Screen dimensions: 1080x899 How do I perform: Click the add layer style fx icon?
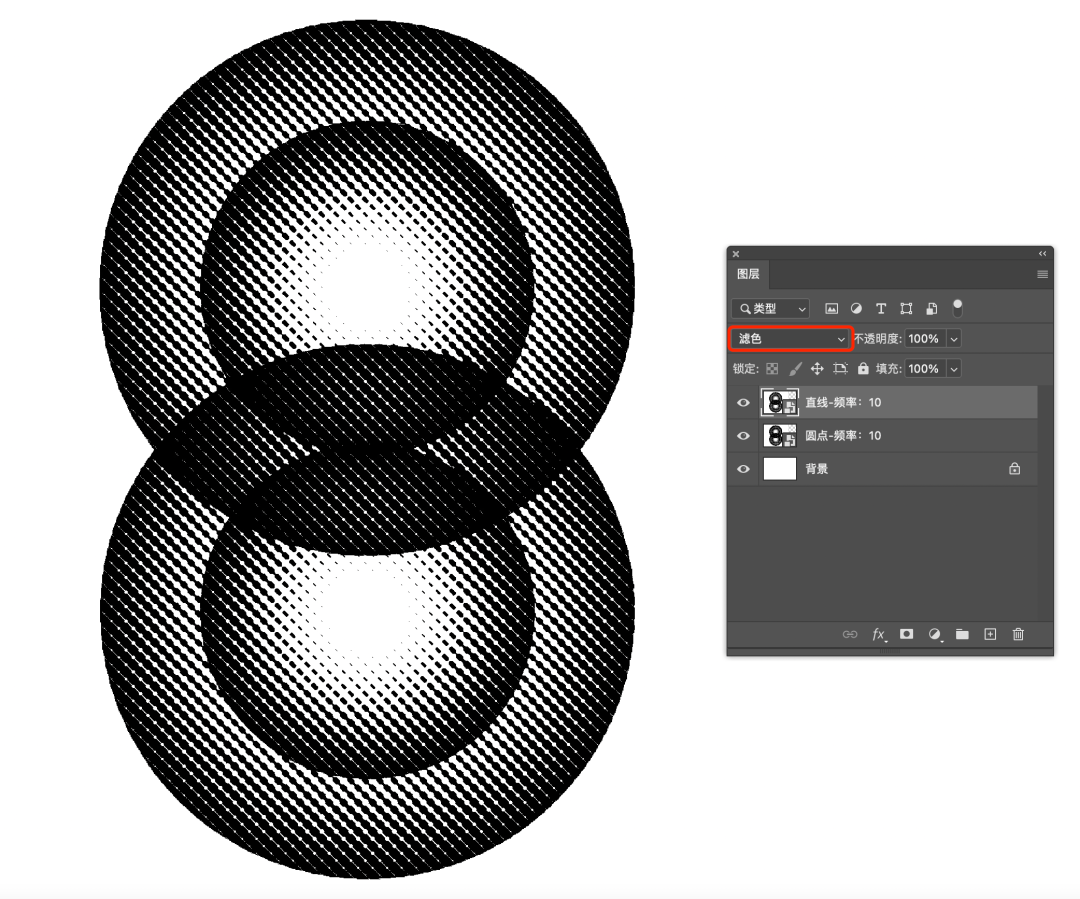point(879,634)
